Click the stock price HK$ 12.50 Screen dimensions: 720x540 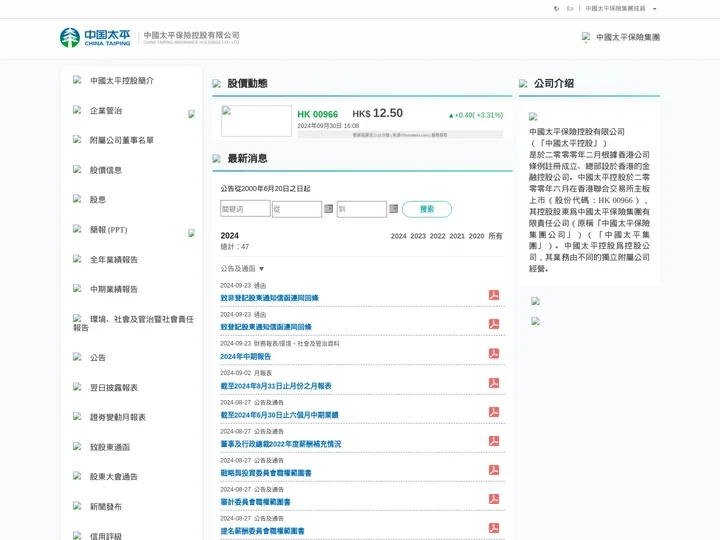(x=377, y=113)
